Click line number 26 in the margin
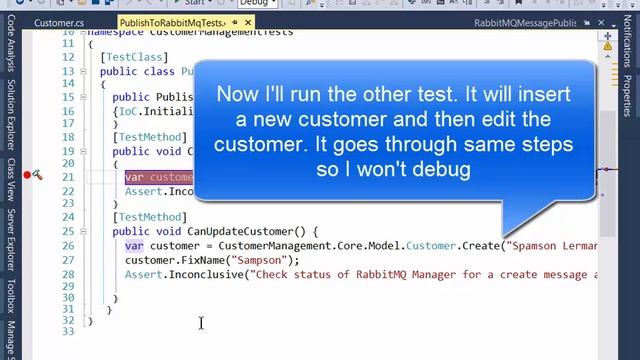 [x=68, y=246]
